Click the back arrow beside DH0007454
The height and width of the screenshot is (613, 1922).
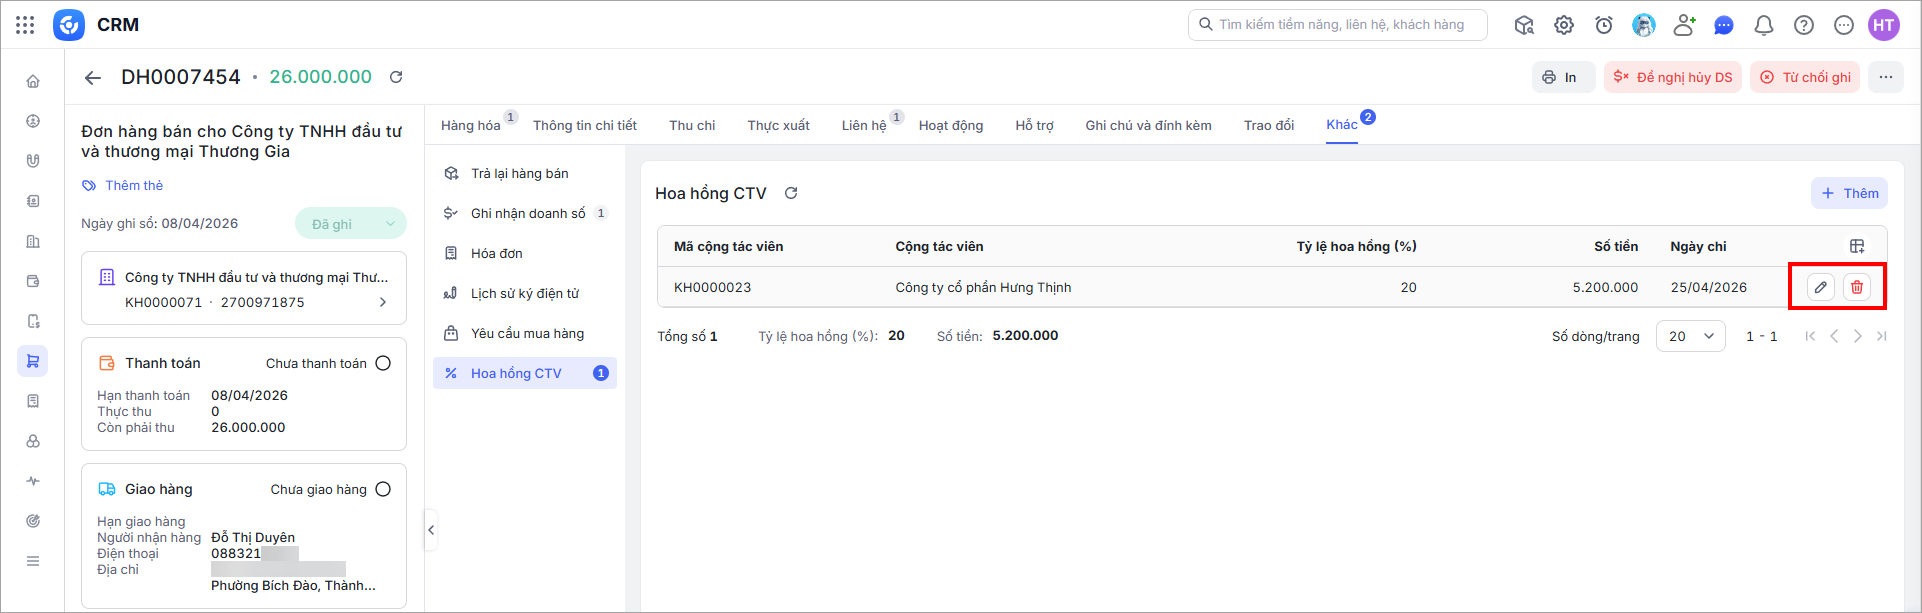[93, 78]
